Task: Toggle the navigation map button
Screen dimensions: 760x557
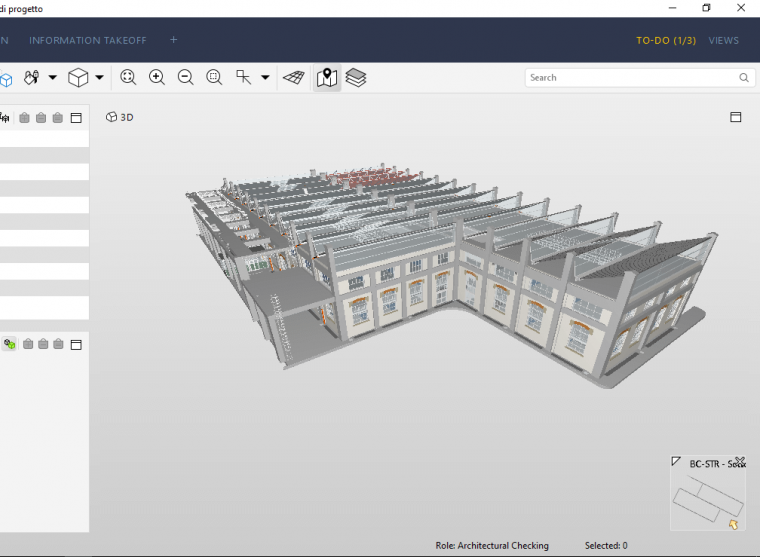Action: (x=327, y=78)
